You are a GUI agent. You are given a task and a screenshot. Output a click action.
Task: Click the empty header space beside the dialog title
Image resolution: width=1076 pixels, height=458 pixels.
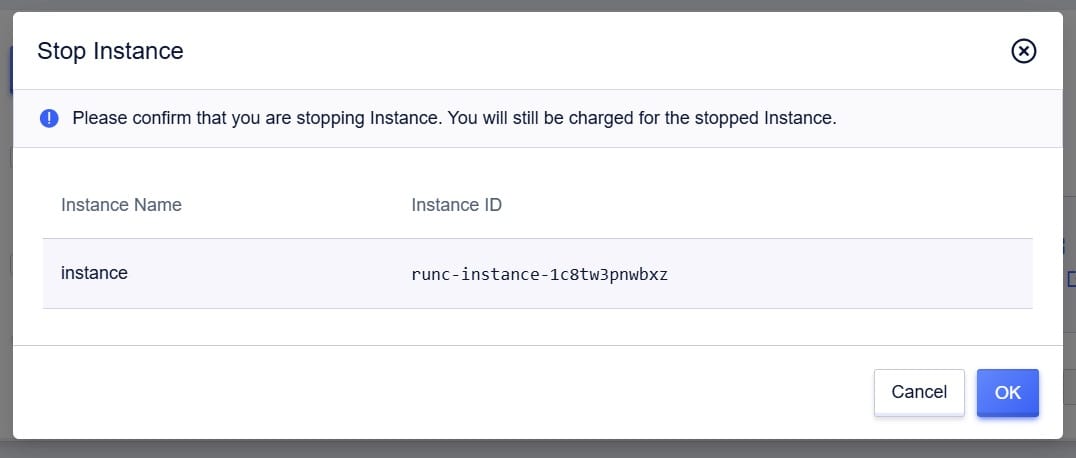597,51
